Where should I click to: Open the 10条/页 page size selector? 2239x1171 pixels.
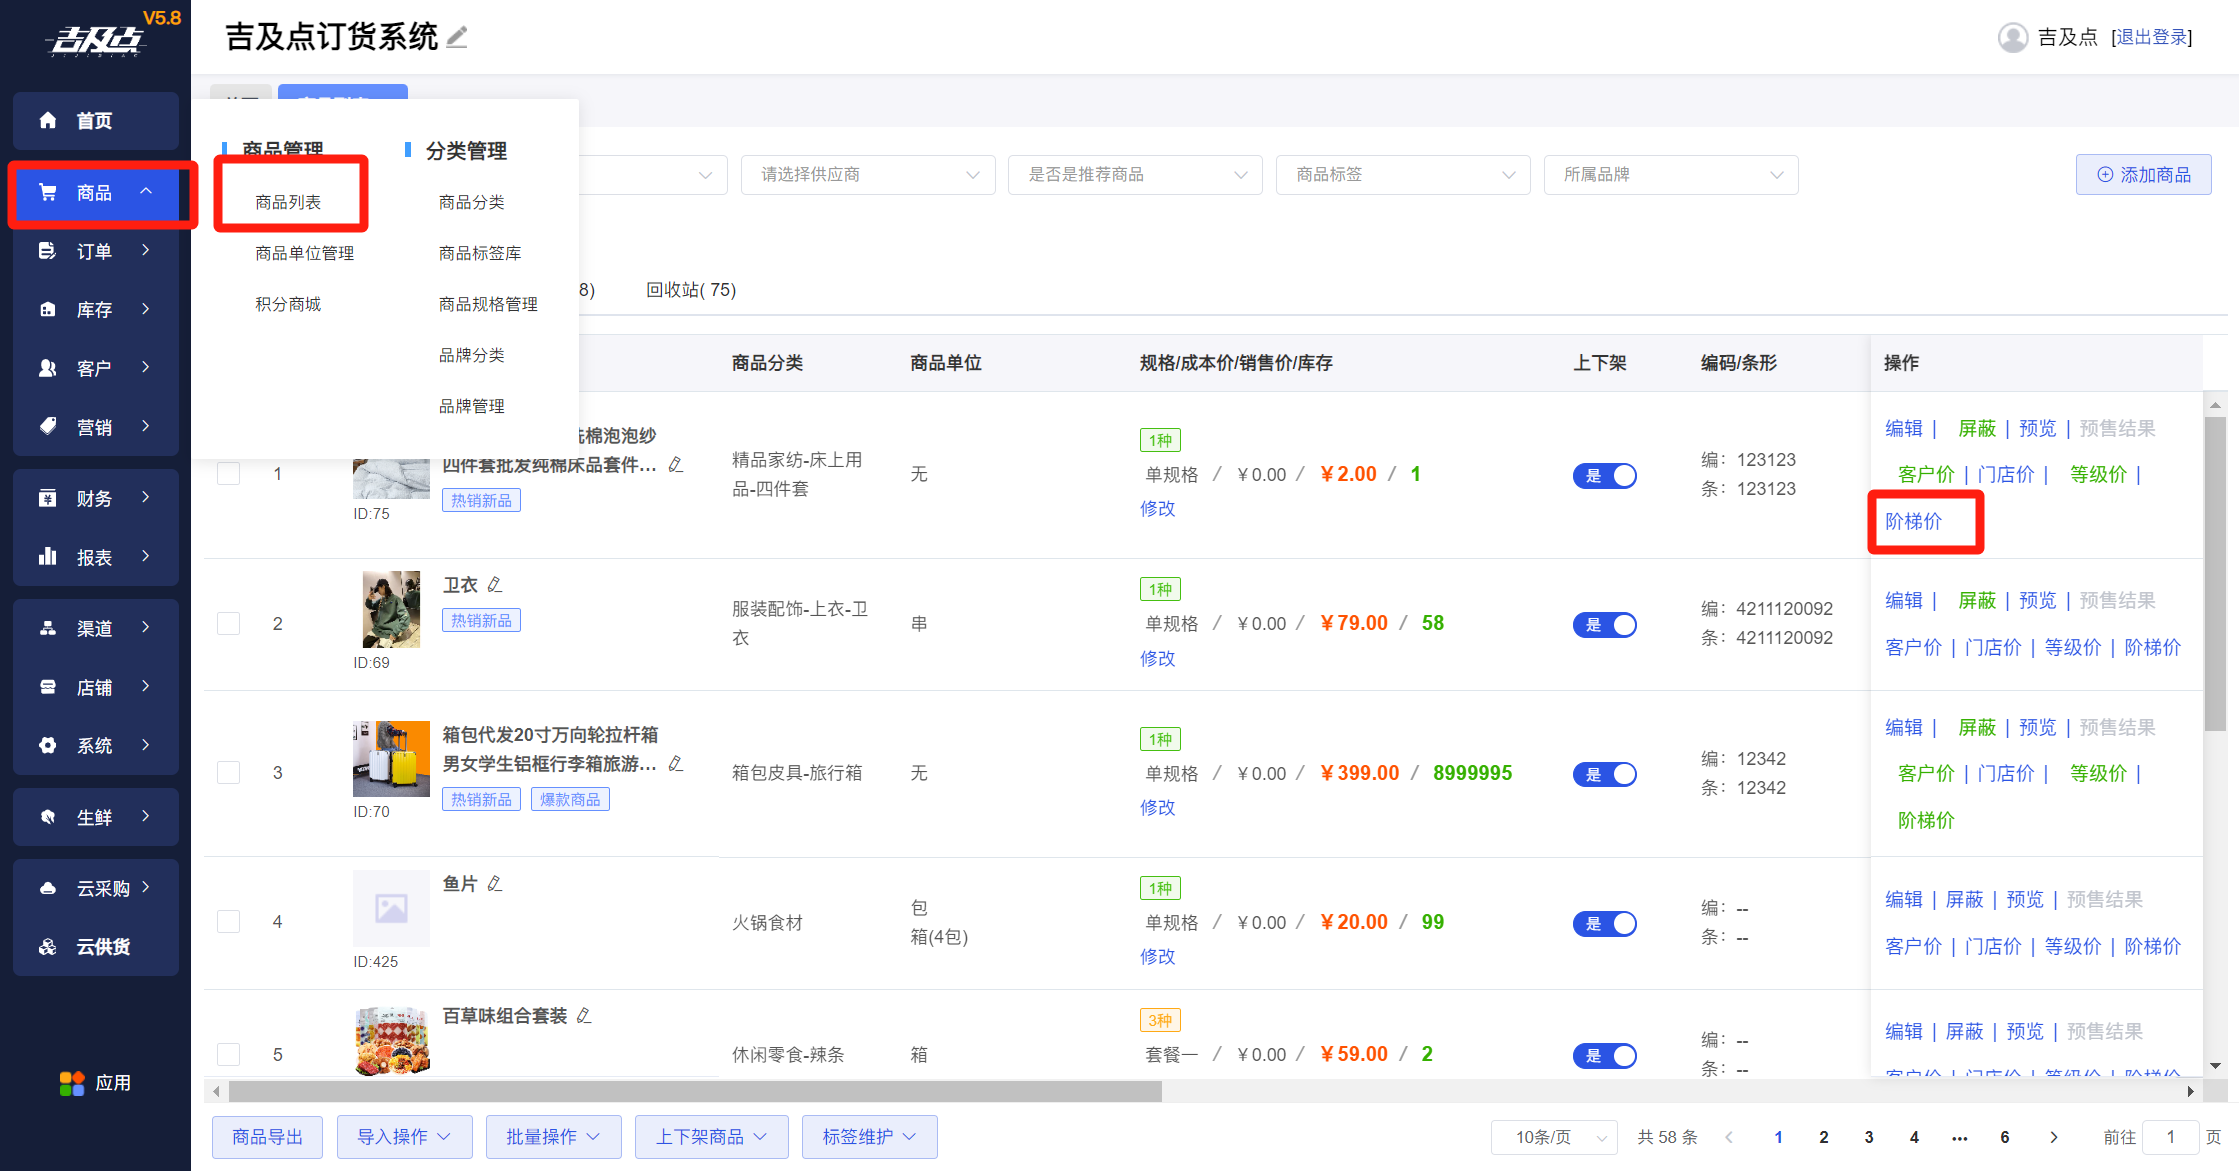click(1554, 1137)
